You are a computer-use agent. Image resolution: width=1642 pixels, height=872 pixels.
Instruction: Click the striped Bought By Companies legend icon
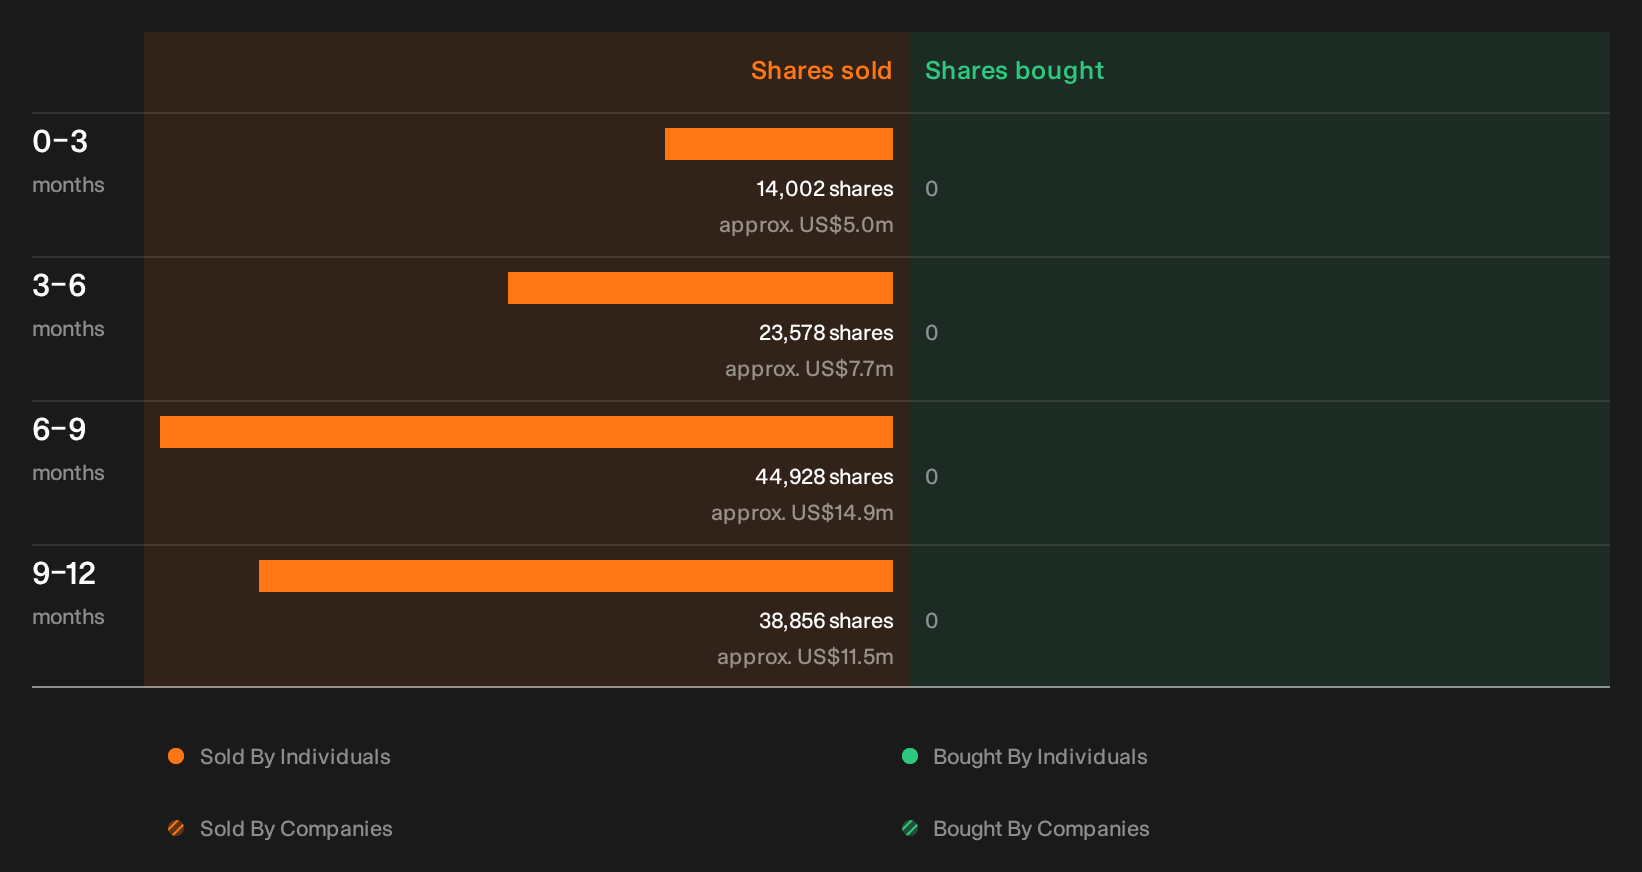910,828
